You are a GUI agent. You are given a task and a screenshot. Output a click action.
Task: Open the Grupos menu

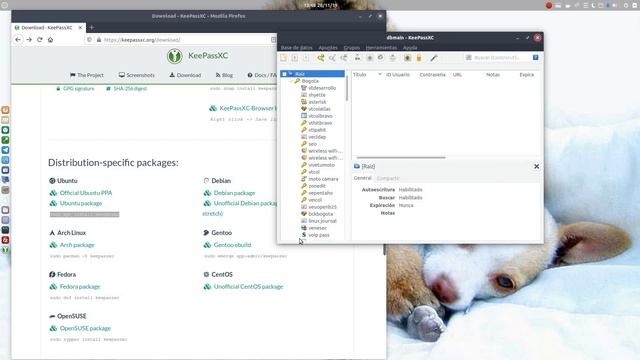pyautogui.click(x=351, y=48)
